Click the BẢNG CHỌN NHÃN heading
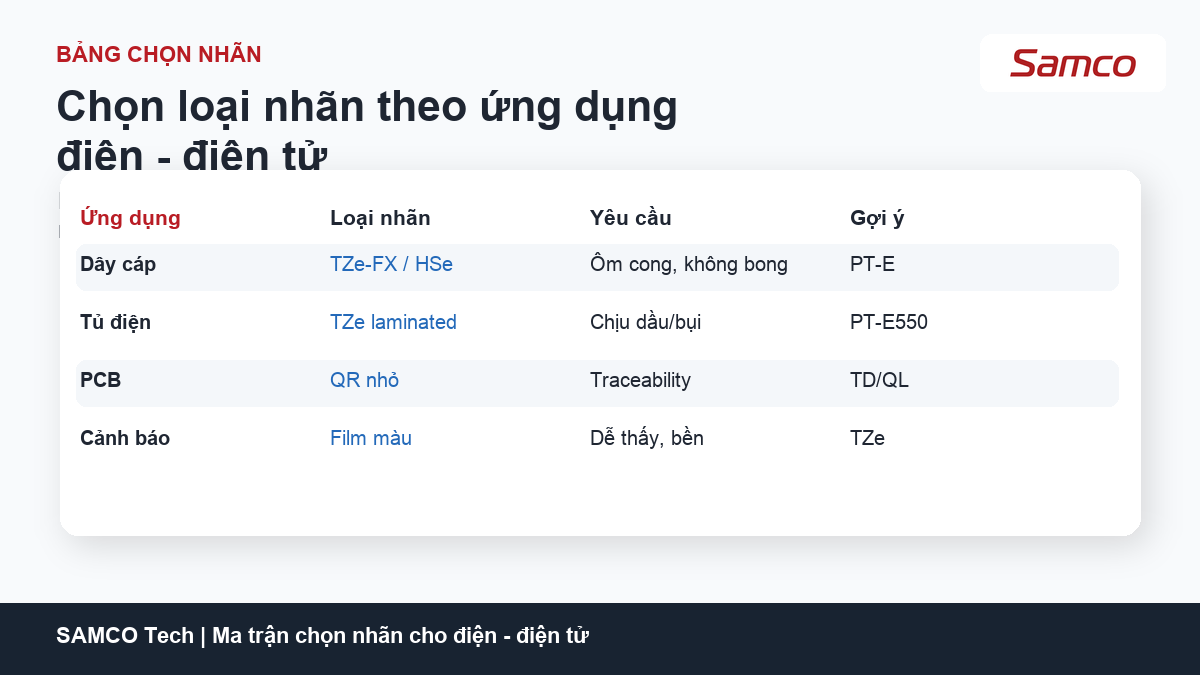1200x675 pixels. pos(159,55)
